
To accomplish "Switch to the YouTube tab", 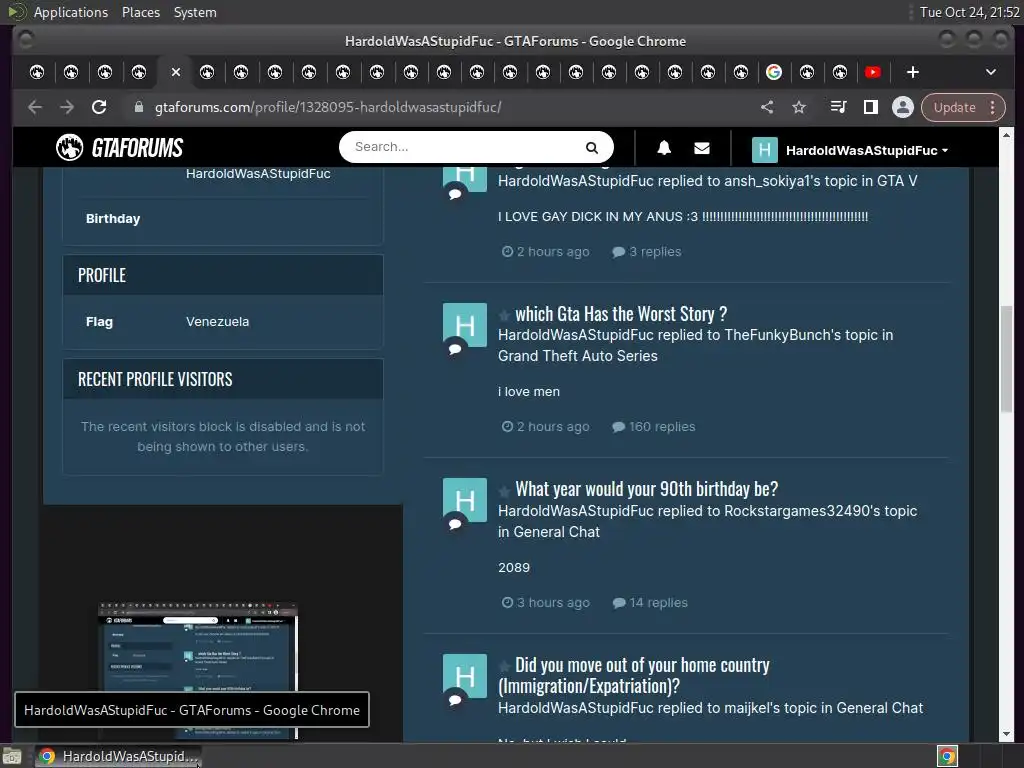I will click(872, 72).
